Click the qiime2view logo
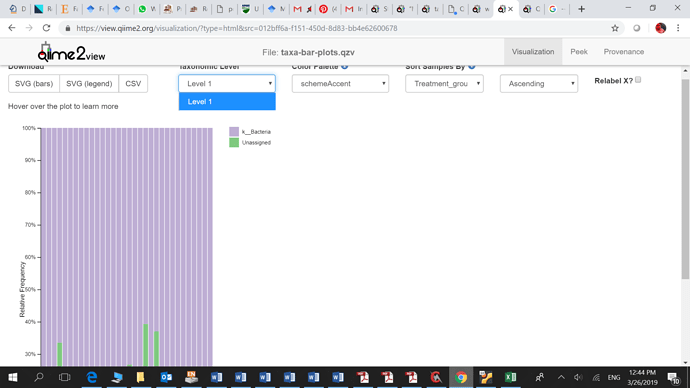This screenshot has width=690, height=388. (x=71, y=53)
